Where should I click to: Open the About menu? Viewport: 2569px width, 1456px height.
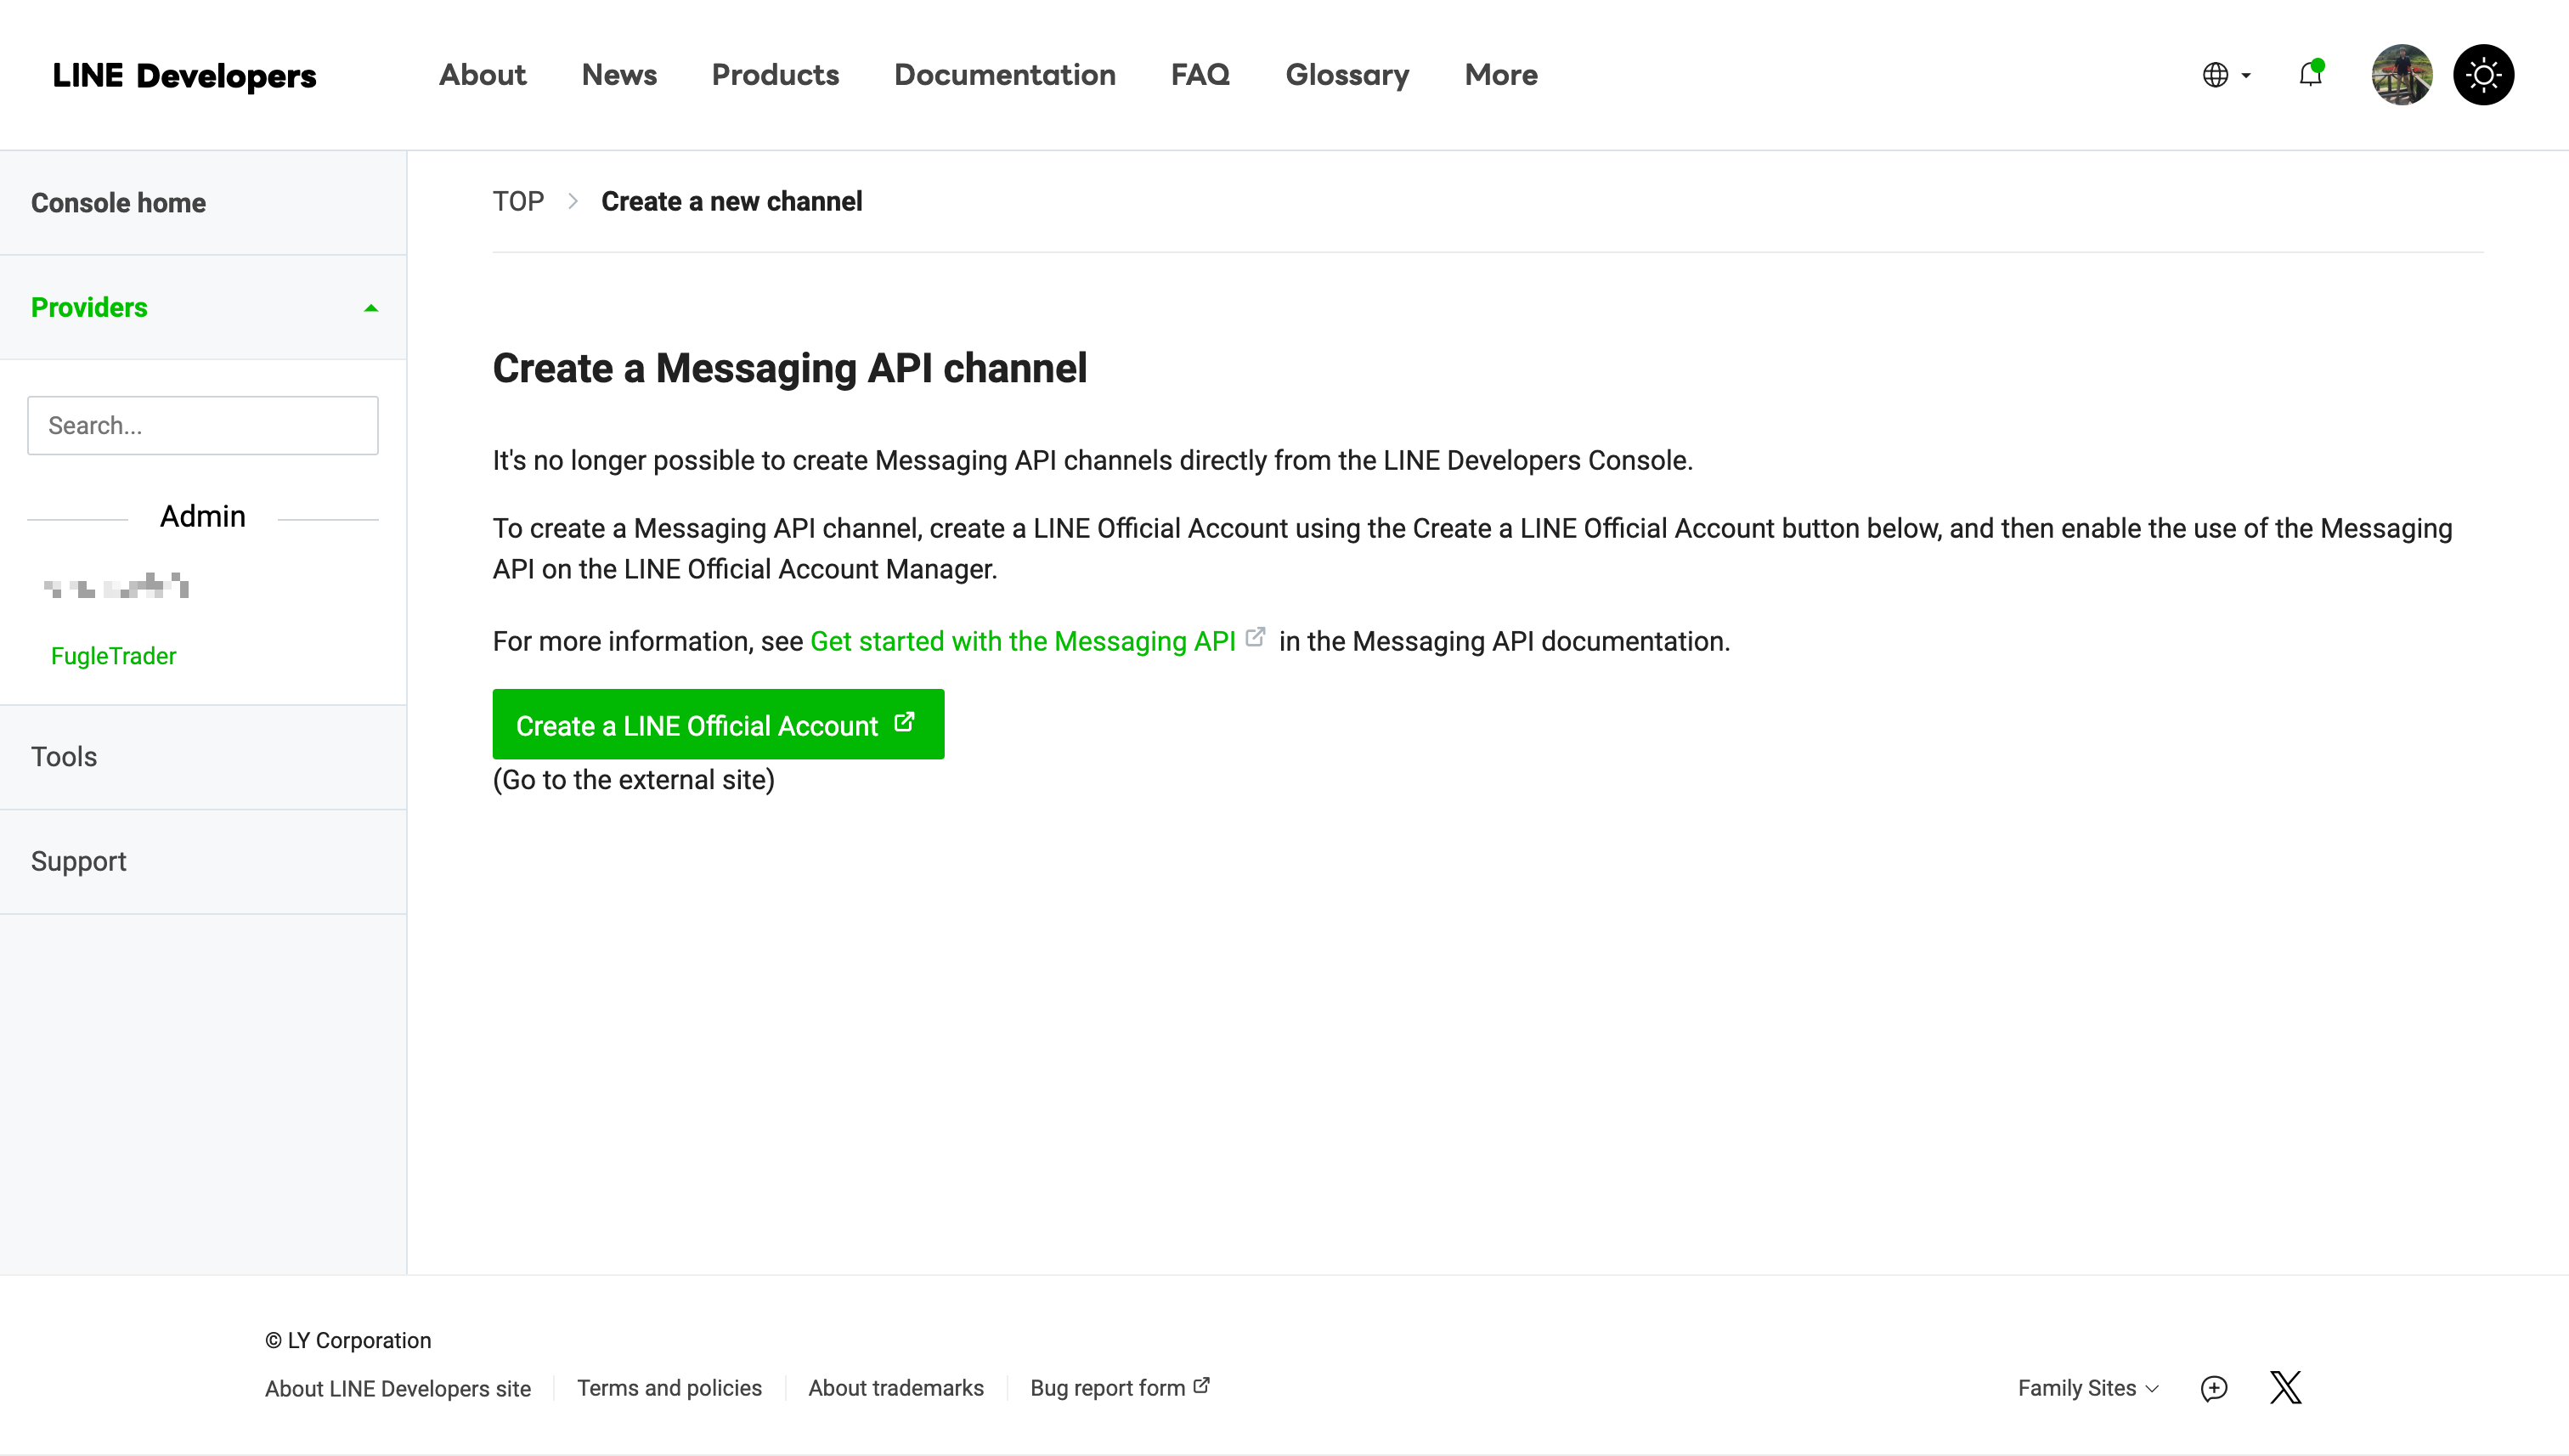(482, 75)
